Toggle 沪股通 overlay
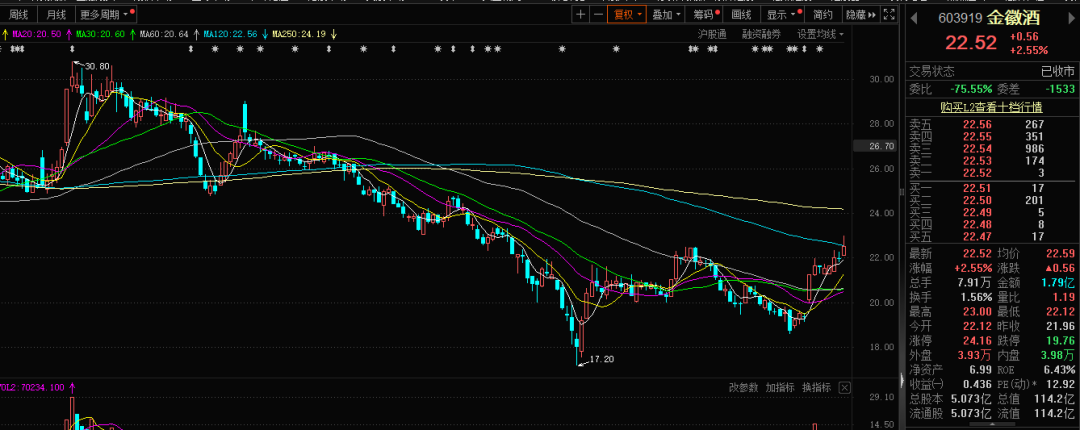The width and height of the screenshot is (1080, 430). (x=712, y=34)
